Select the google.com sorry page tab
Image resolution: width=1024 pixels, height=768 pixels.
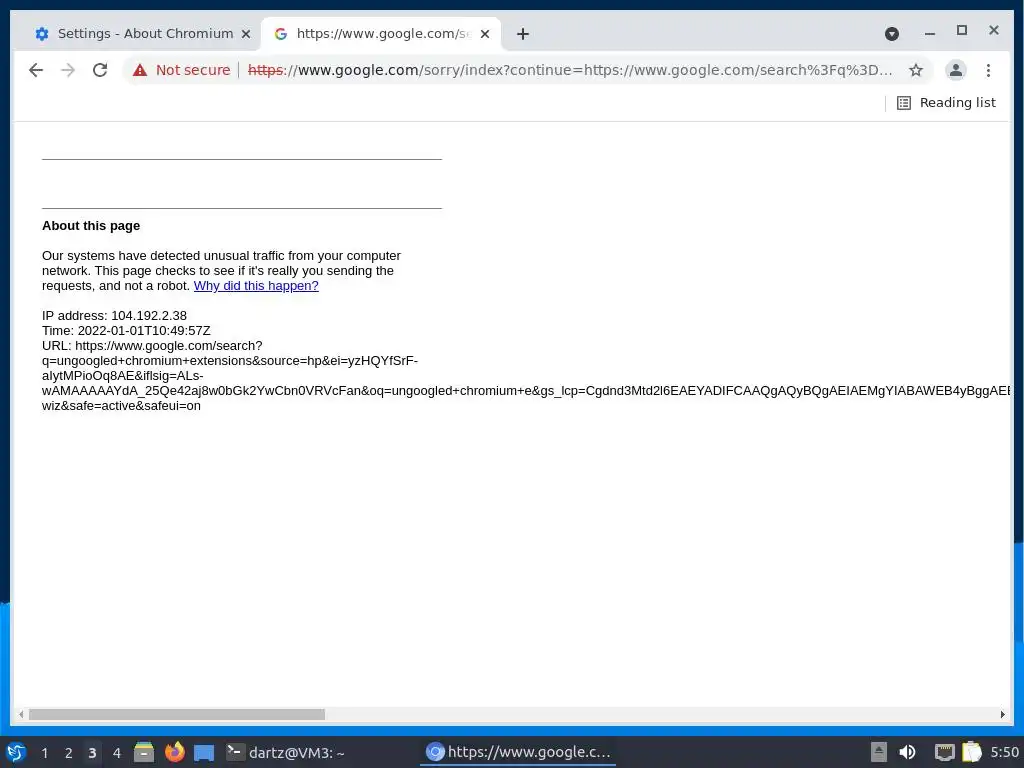pos(381,33)
